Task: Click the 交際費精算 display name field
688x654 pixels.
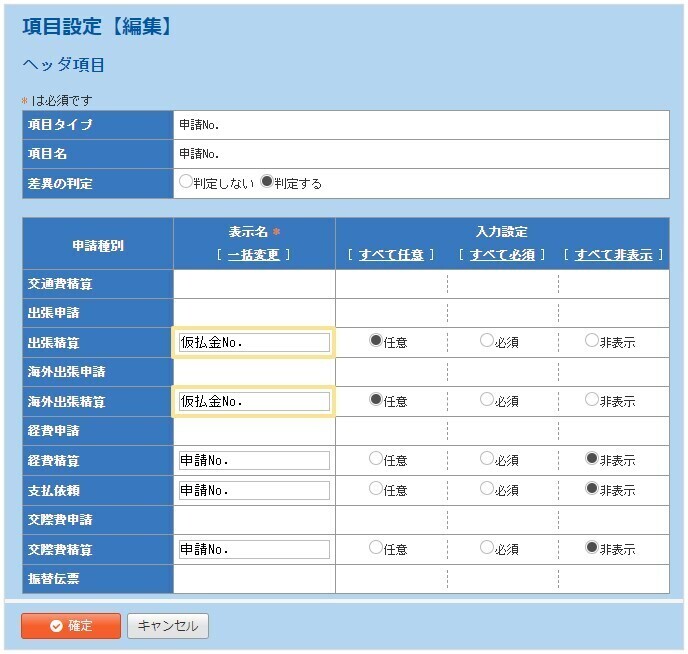Action: click(254, 550)
